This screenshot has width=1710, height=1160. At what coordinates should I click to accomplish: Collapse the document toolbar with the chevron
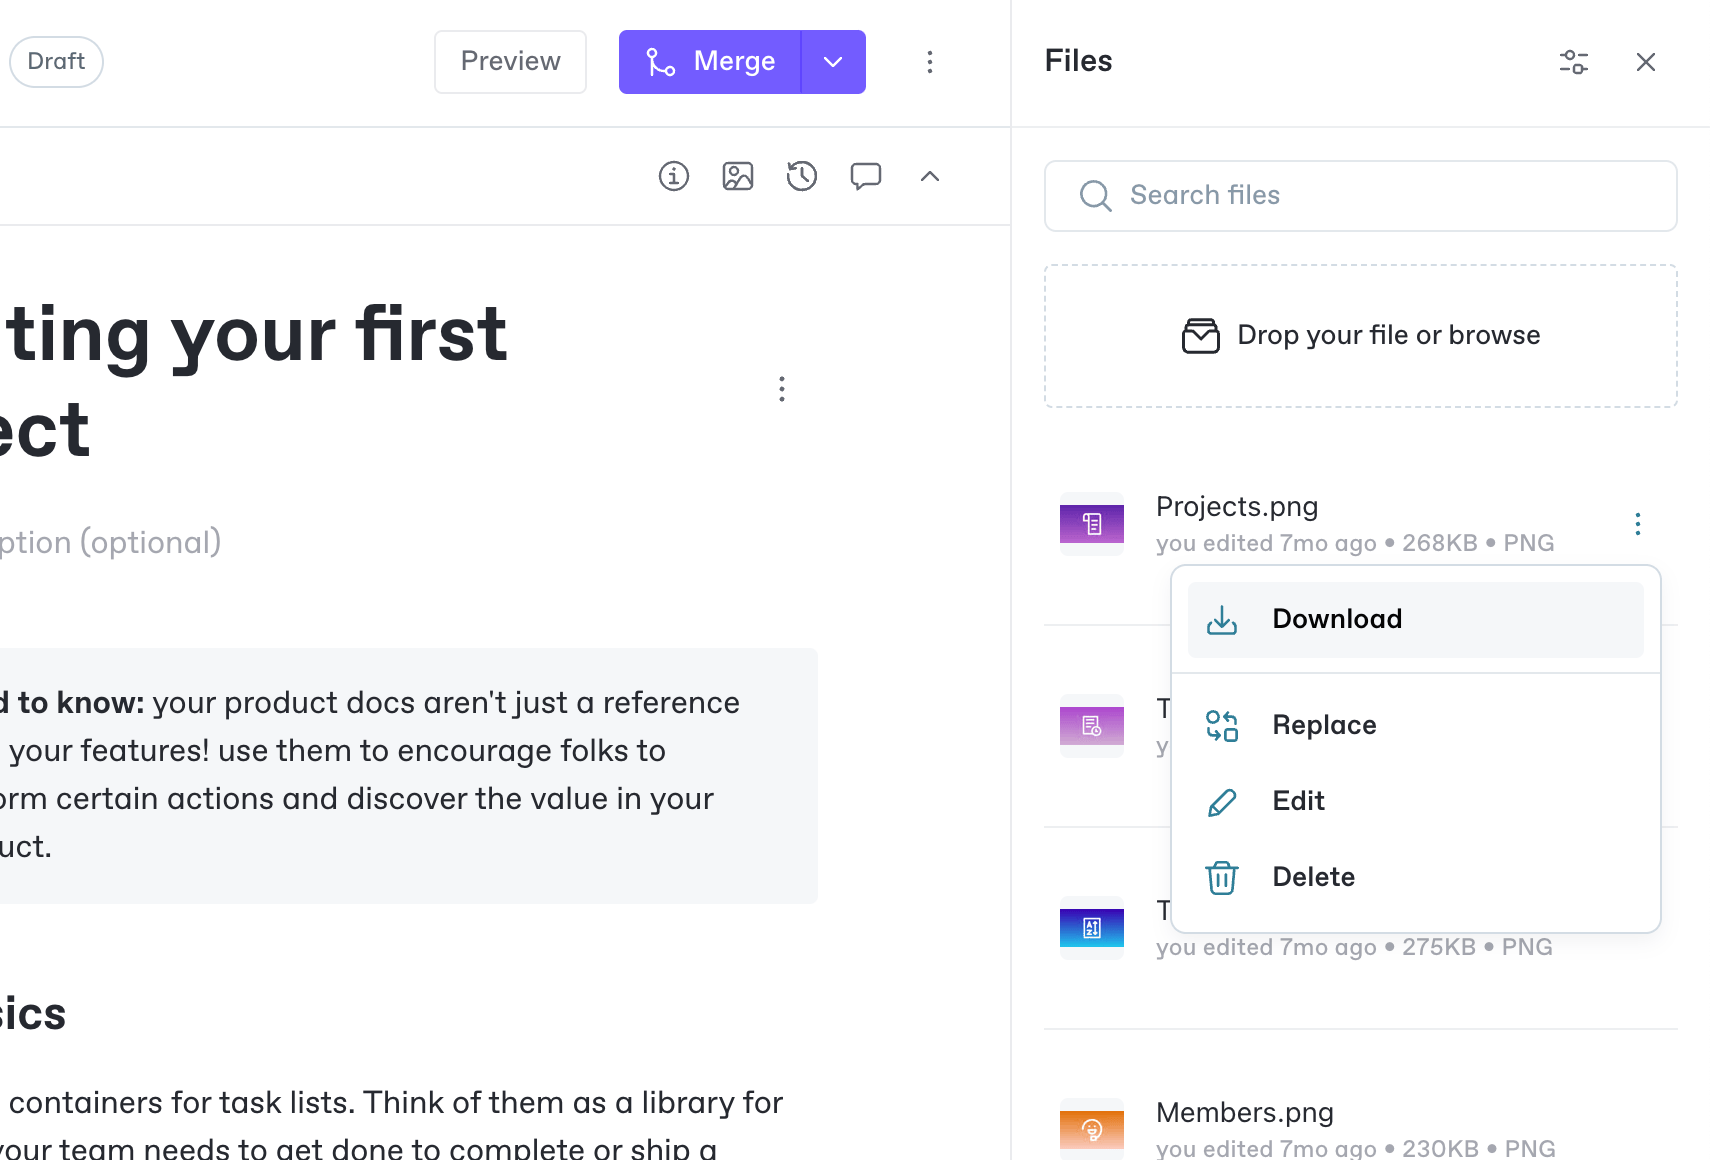pos(929,176)
